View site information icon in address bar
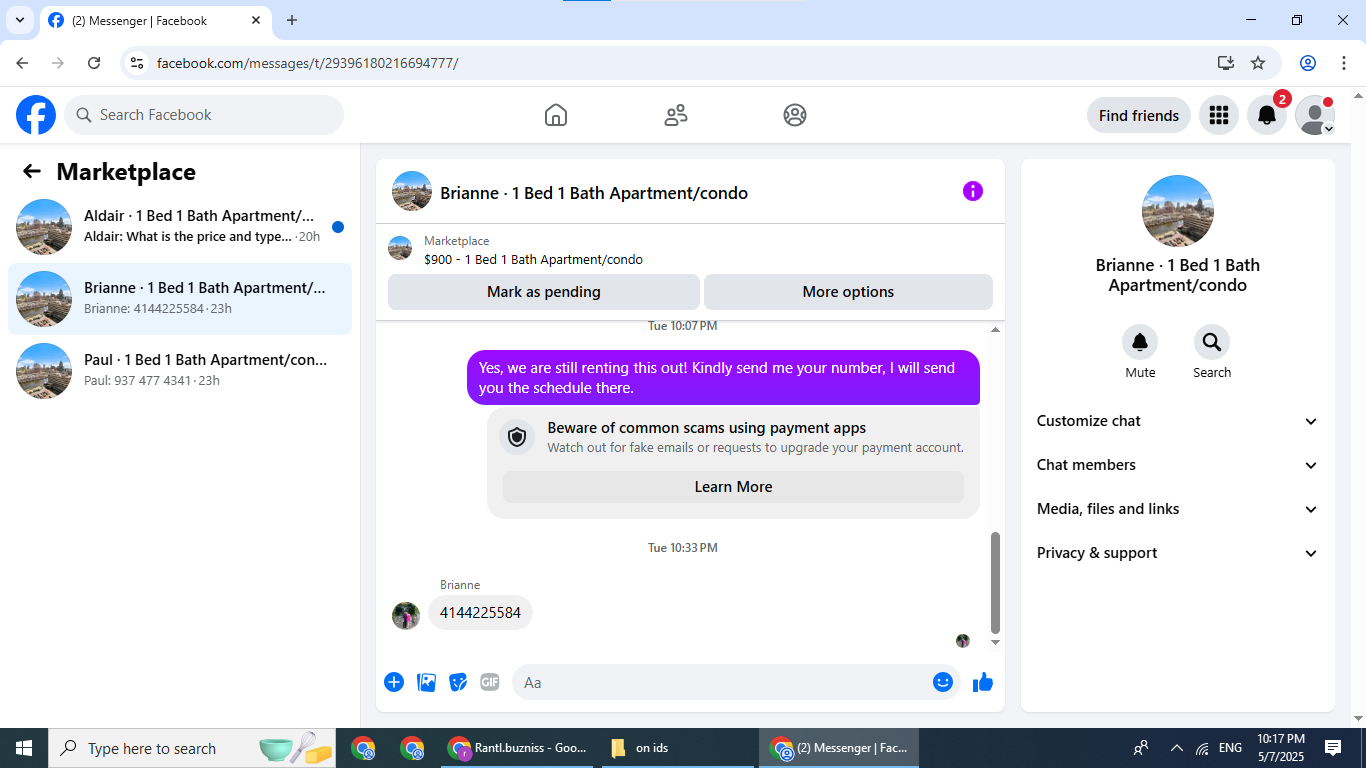 [x=137, y=63]
